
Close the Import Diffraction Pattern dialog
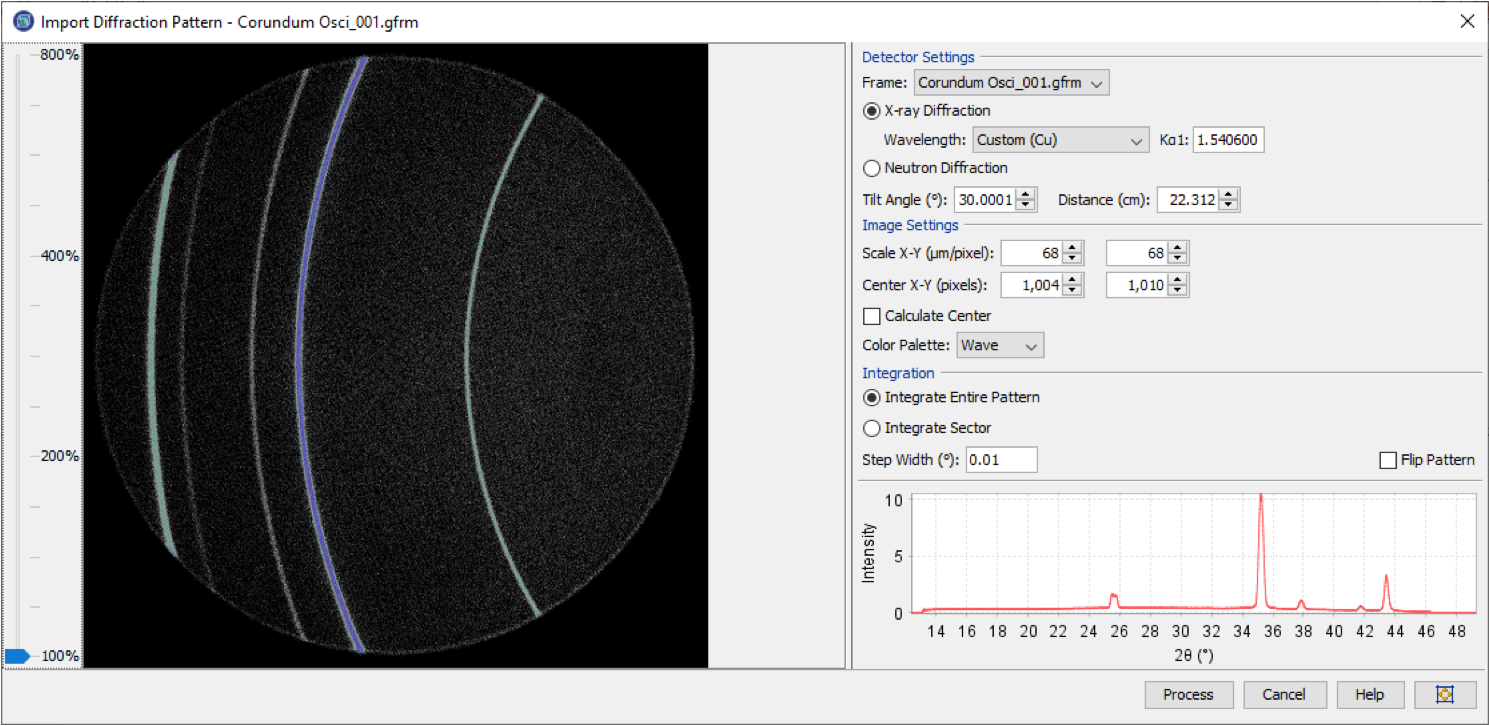click(x=1467, y=21)
